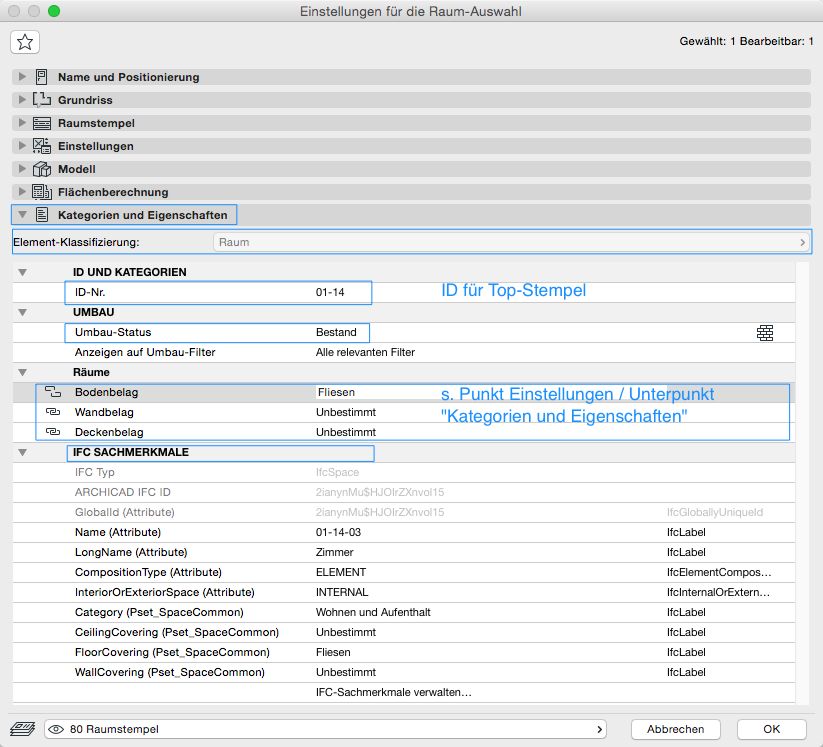Toggle the link icon beside Deckenbelag
This screenshot has height=747, width=823.
(53, 432)
